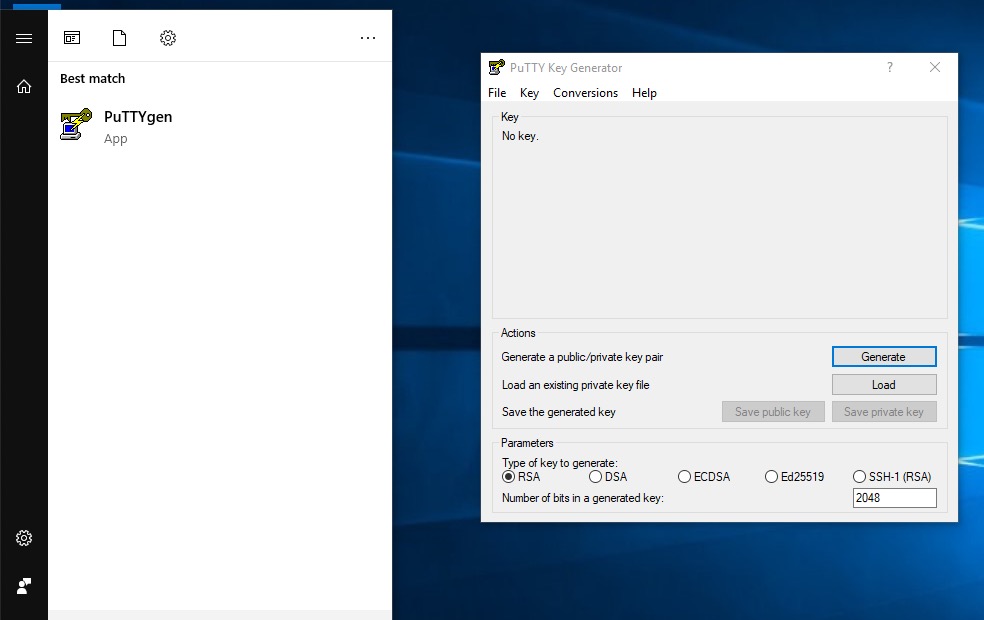Open the hamburger menu in Start panel
The width and height of the screenshot is (984, 620).
(24, 38)
